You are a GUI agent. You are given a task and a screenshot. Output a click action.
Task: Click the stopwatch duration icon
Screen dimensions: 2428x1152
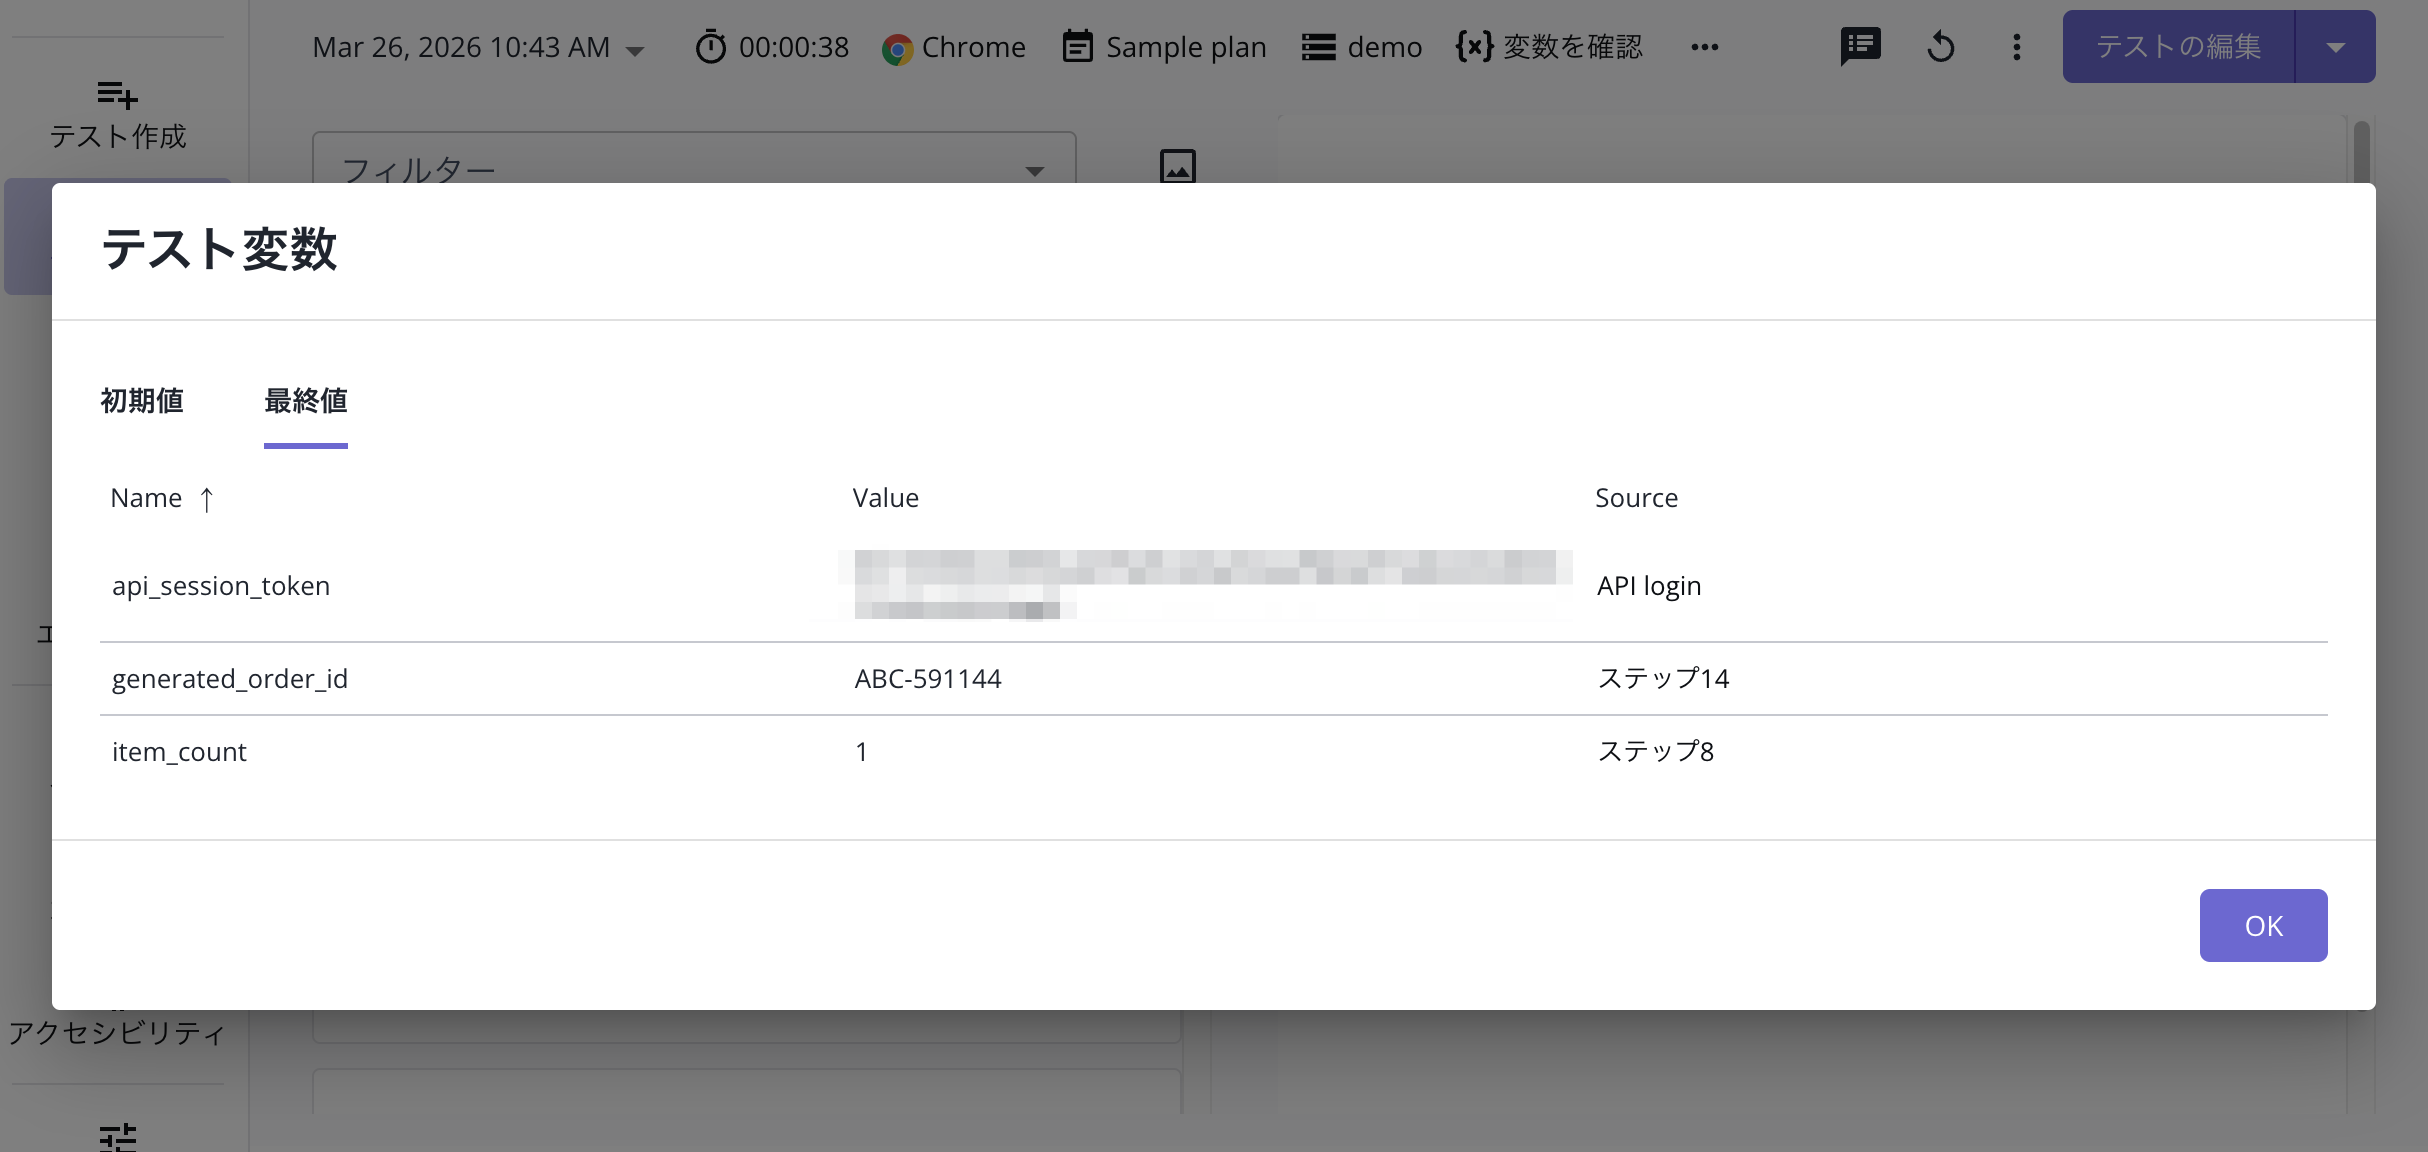(710, 47)
